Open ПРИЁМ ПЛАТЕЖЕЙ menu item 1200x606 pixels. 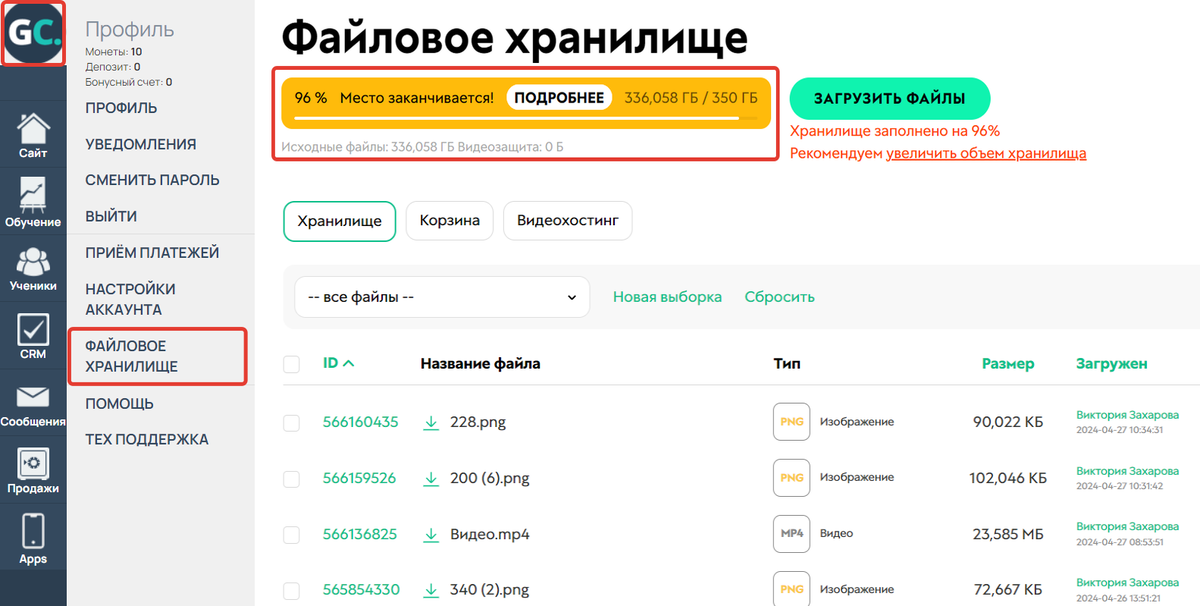pyautogui.click(x=152, y=253)
